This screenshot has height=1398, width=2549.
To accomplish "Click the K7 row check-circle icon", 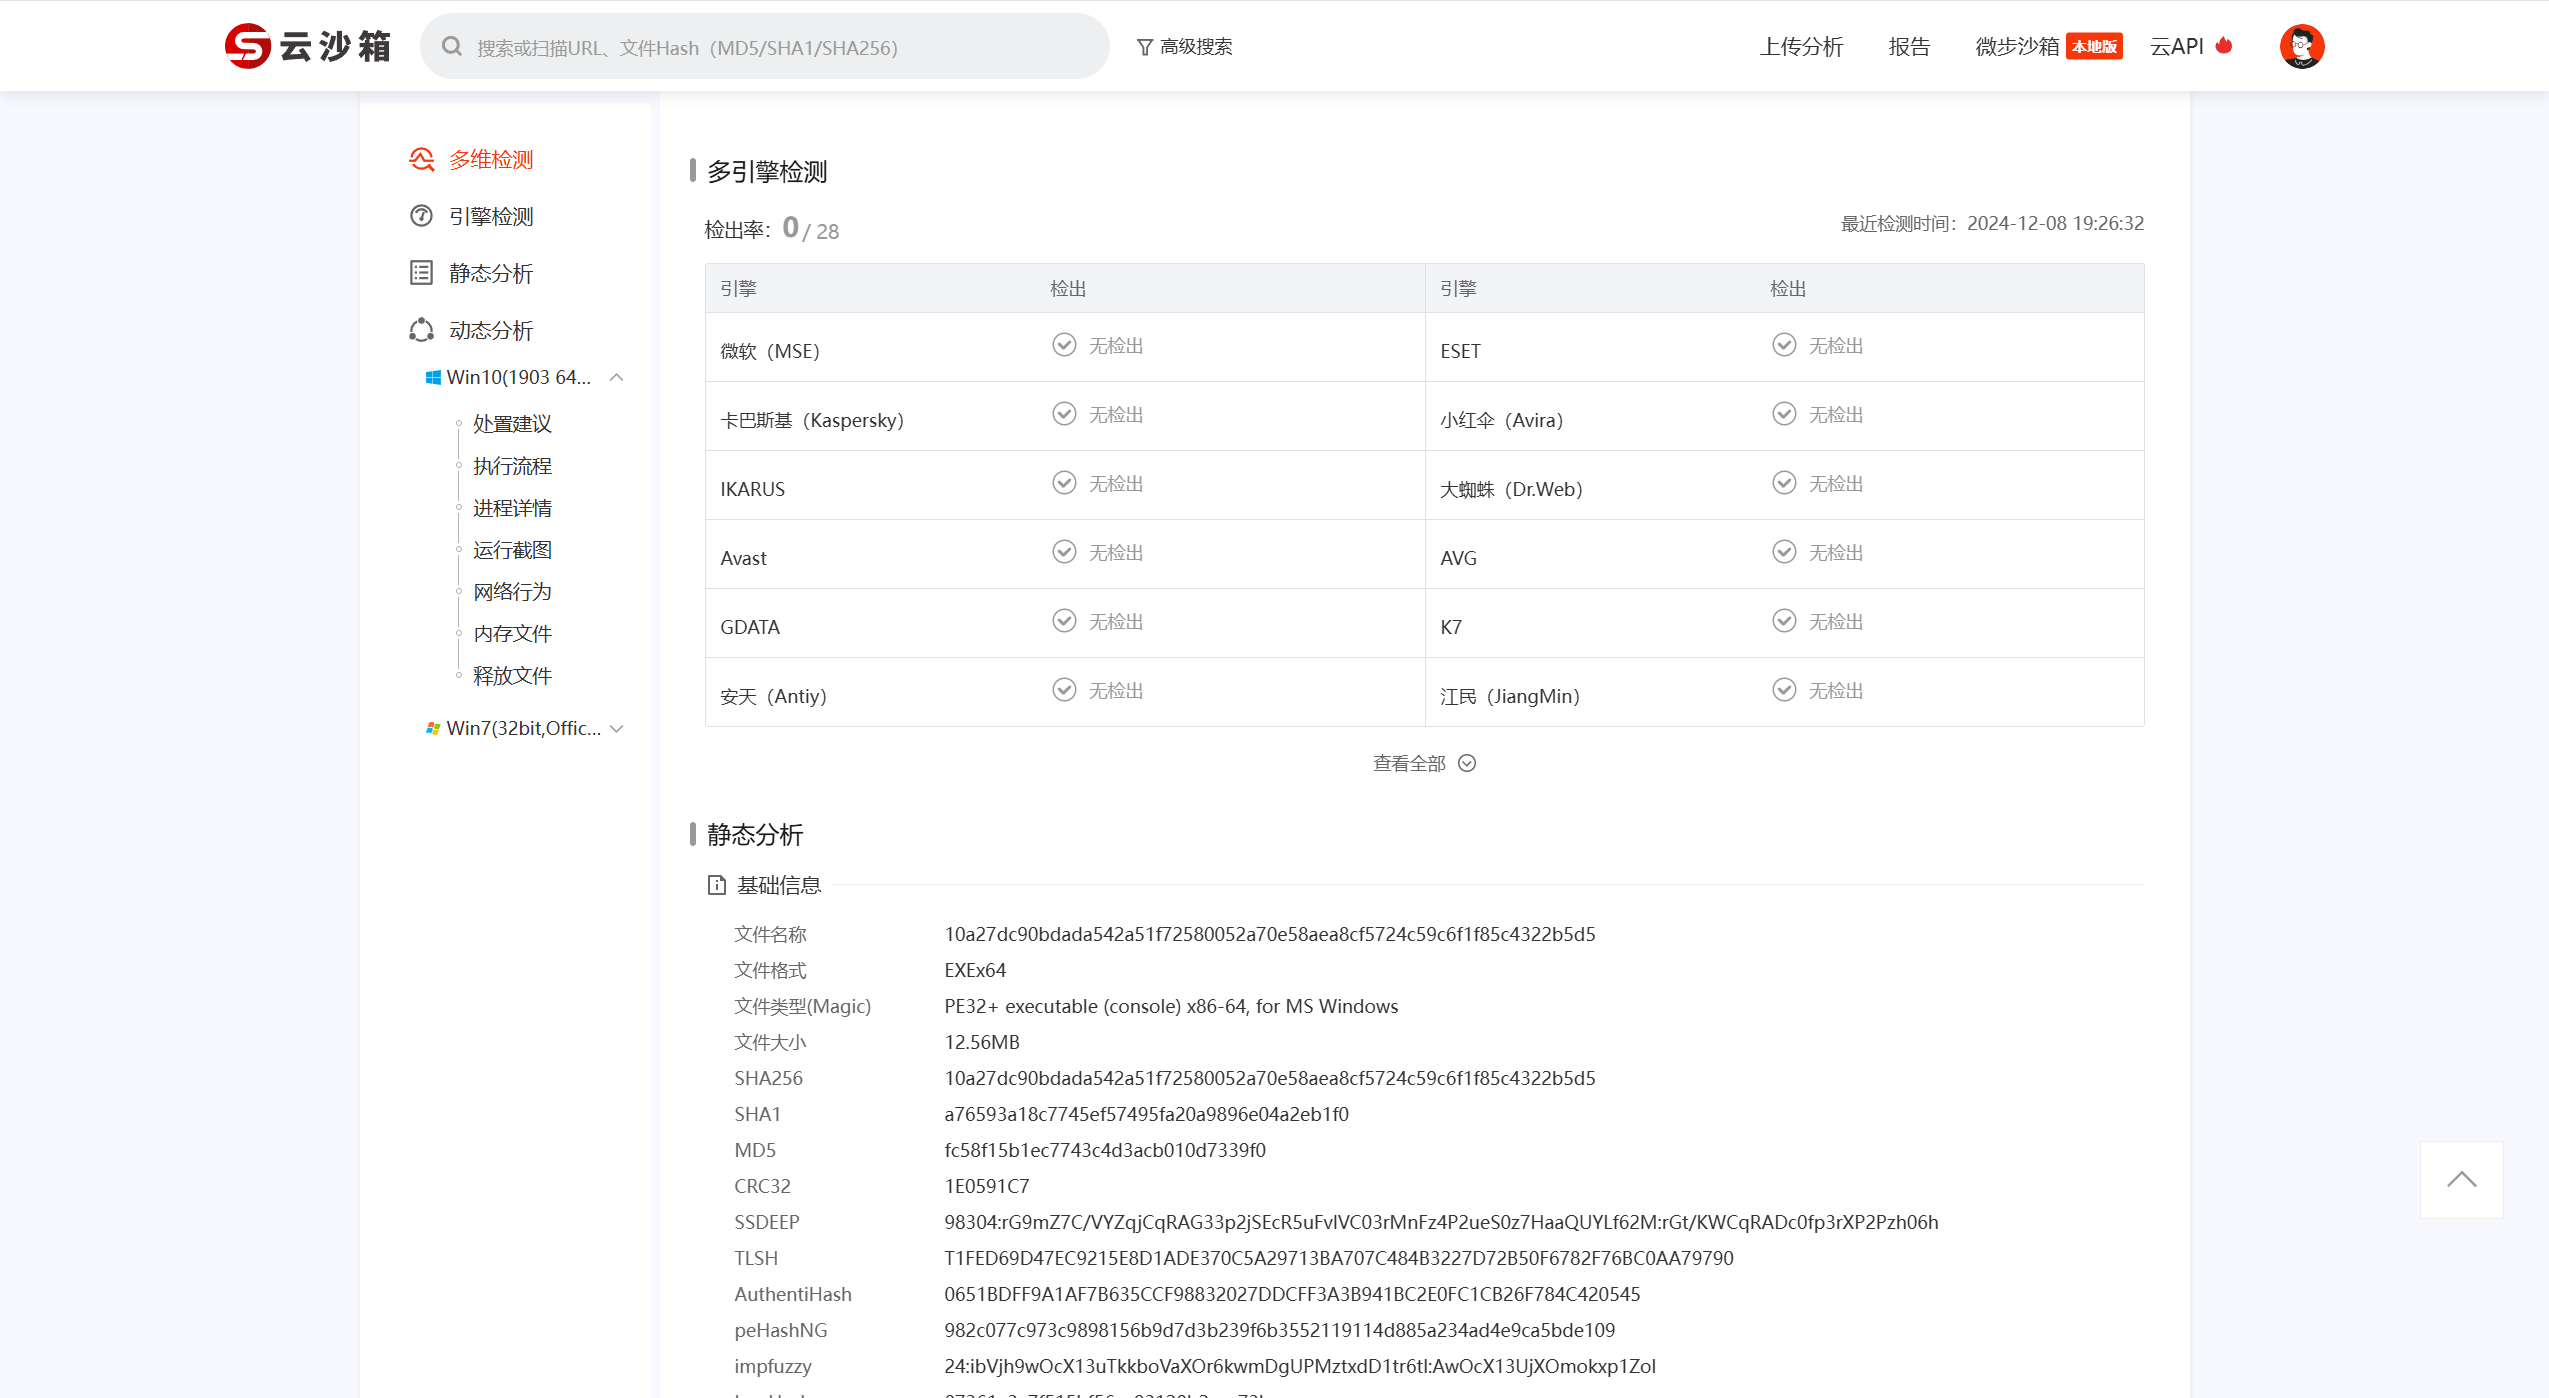I will click(x=1784, y=621).
